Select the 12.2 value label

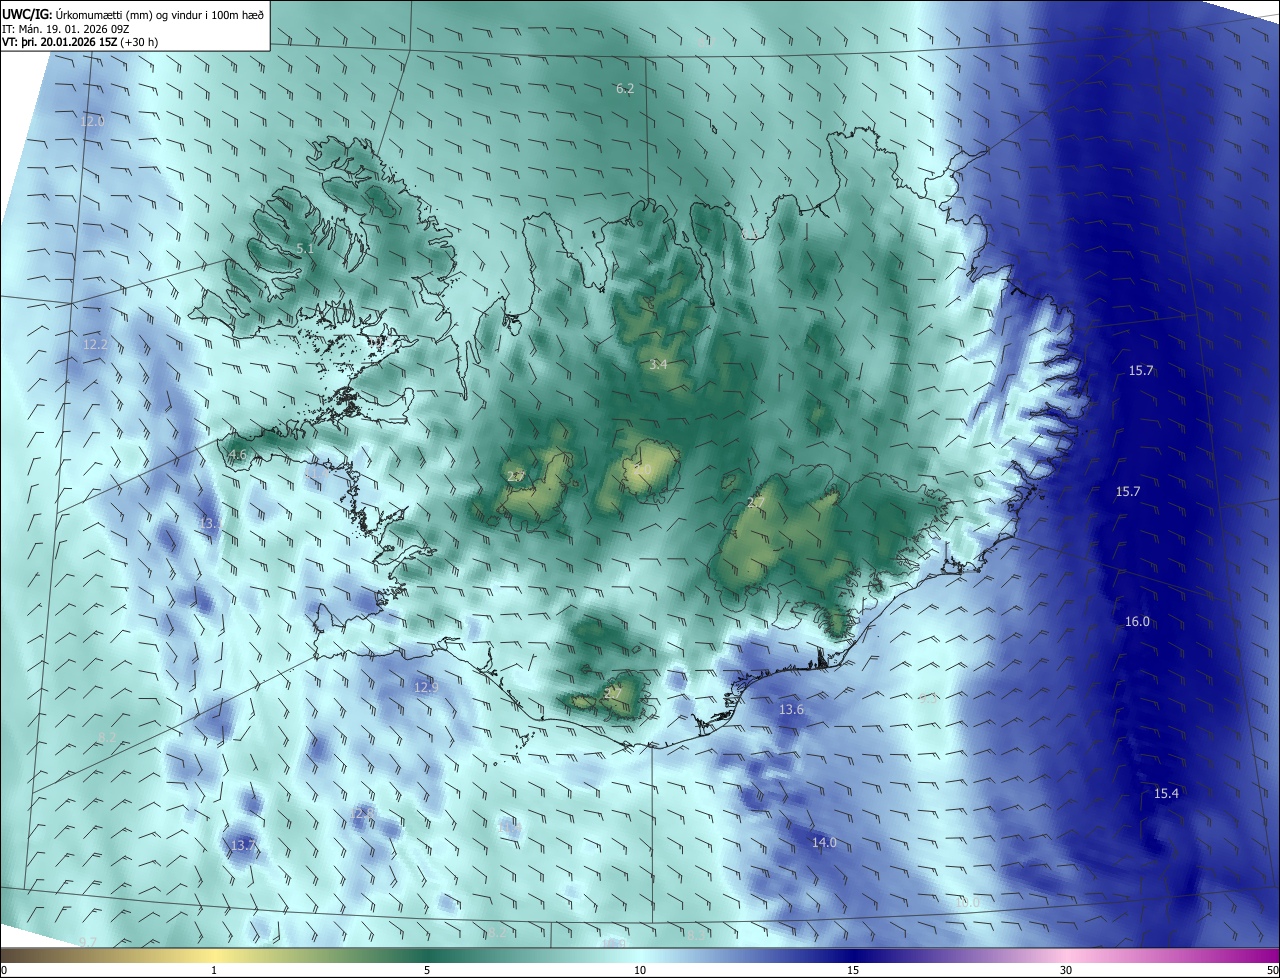point(96,345)
